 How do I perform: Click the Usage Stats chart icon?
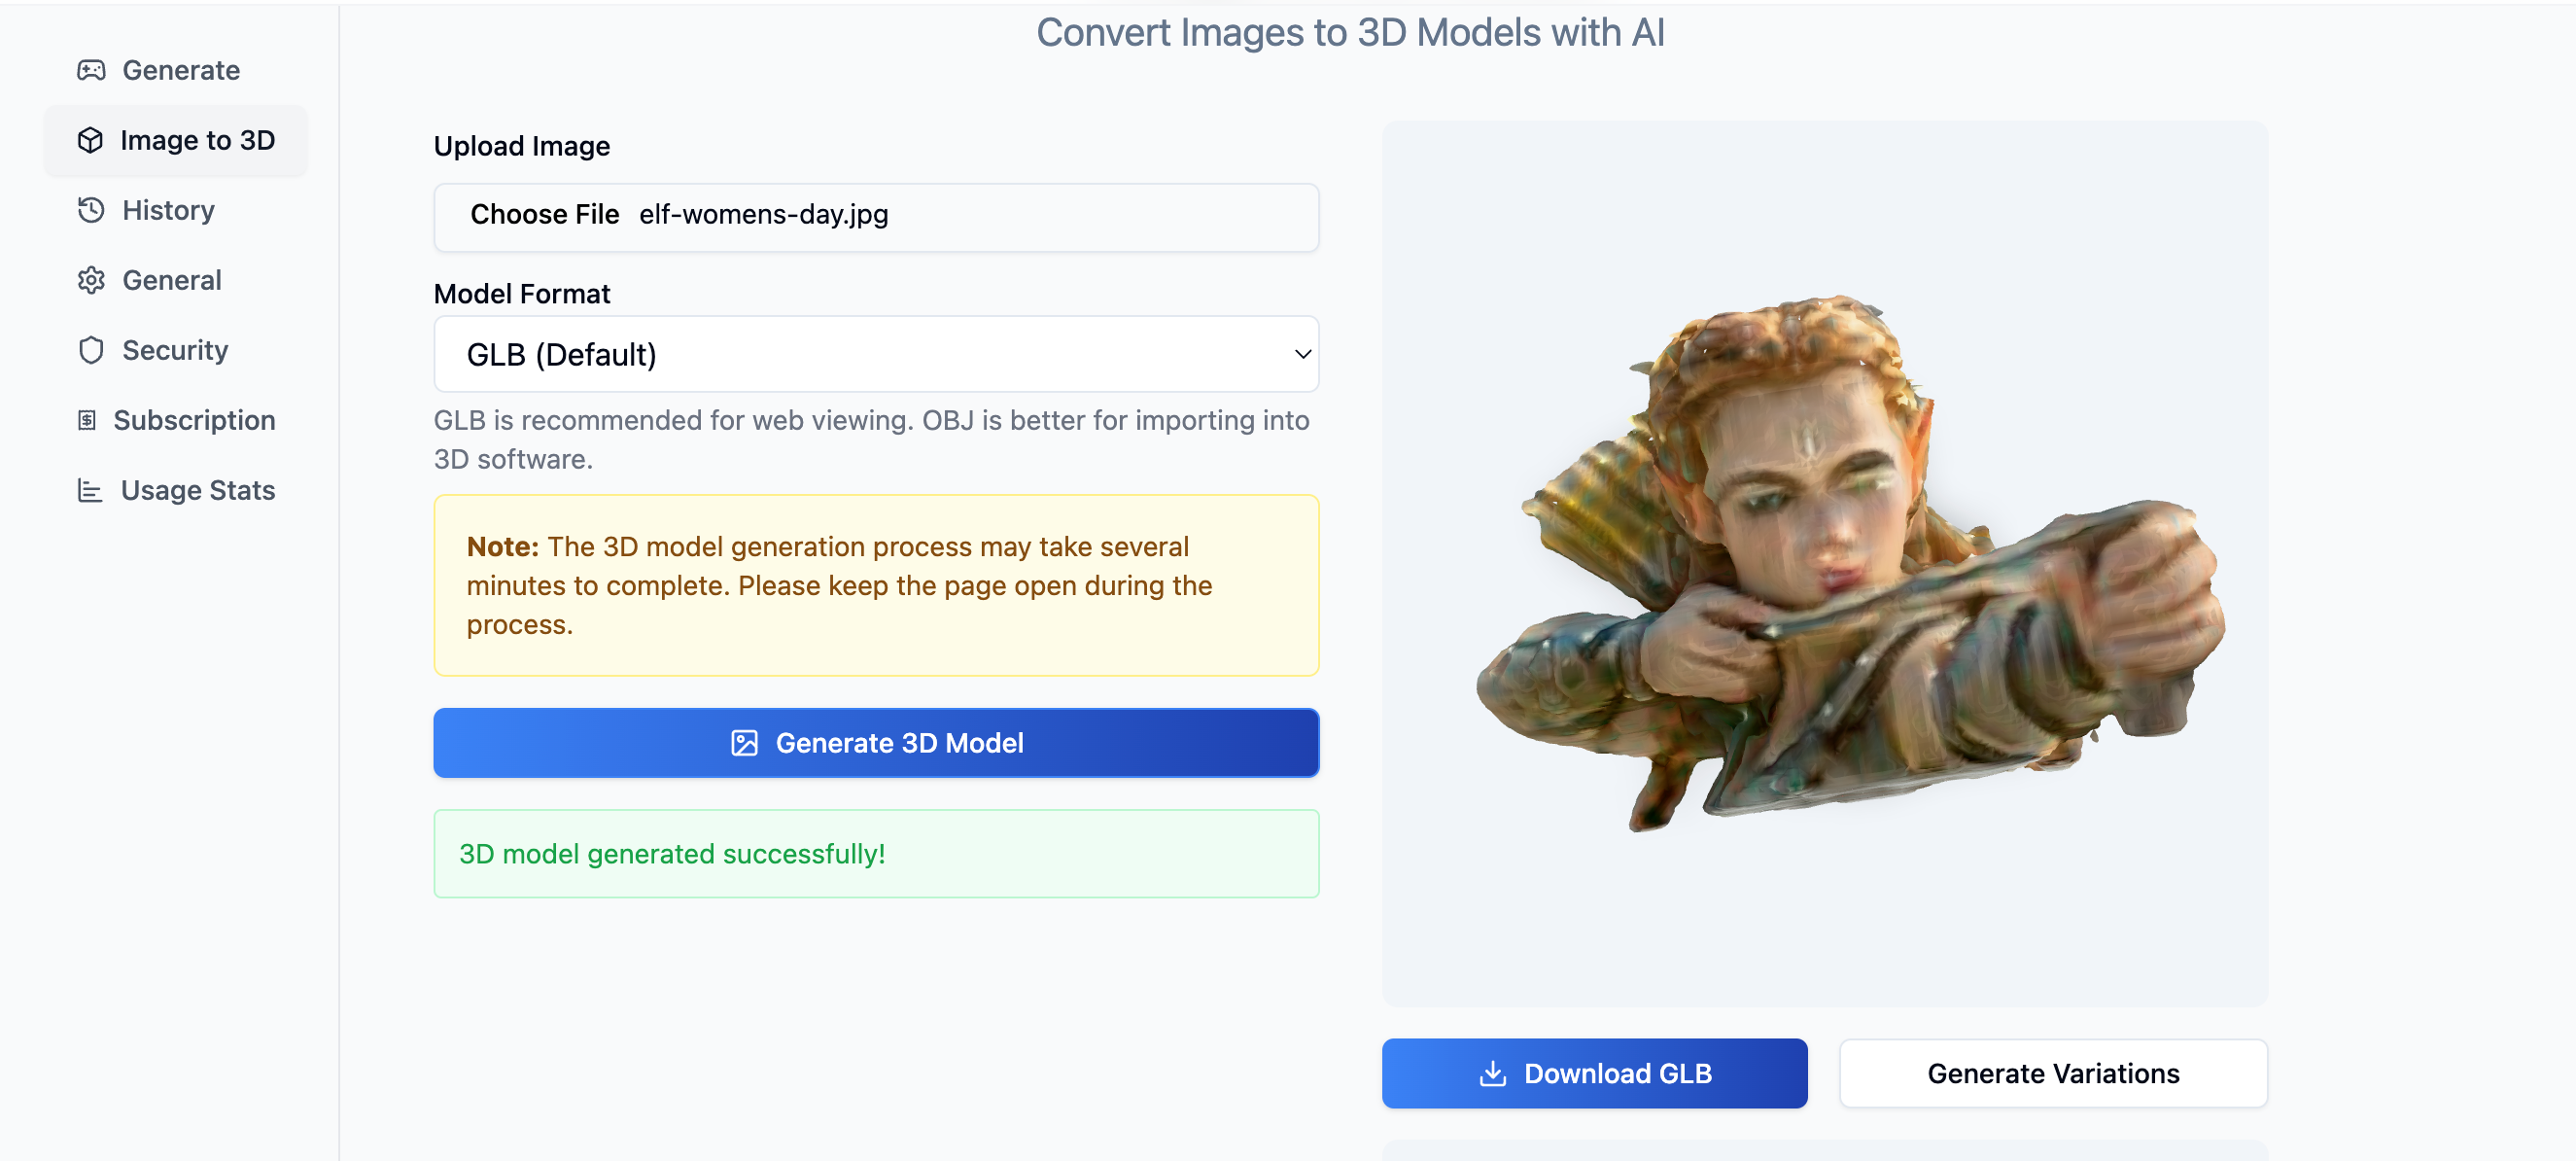coord(90,490)
